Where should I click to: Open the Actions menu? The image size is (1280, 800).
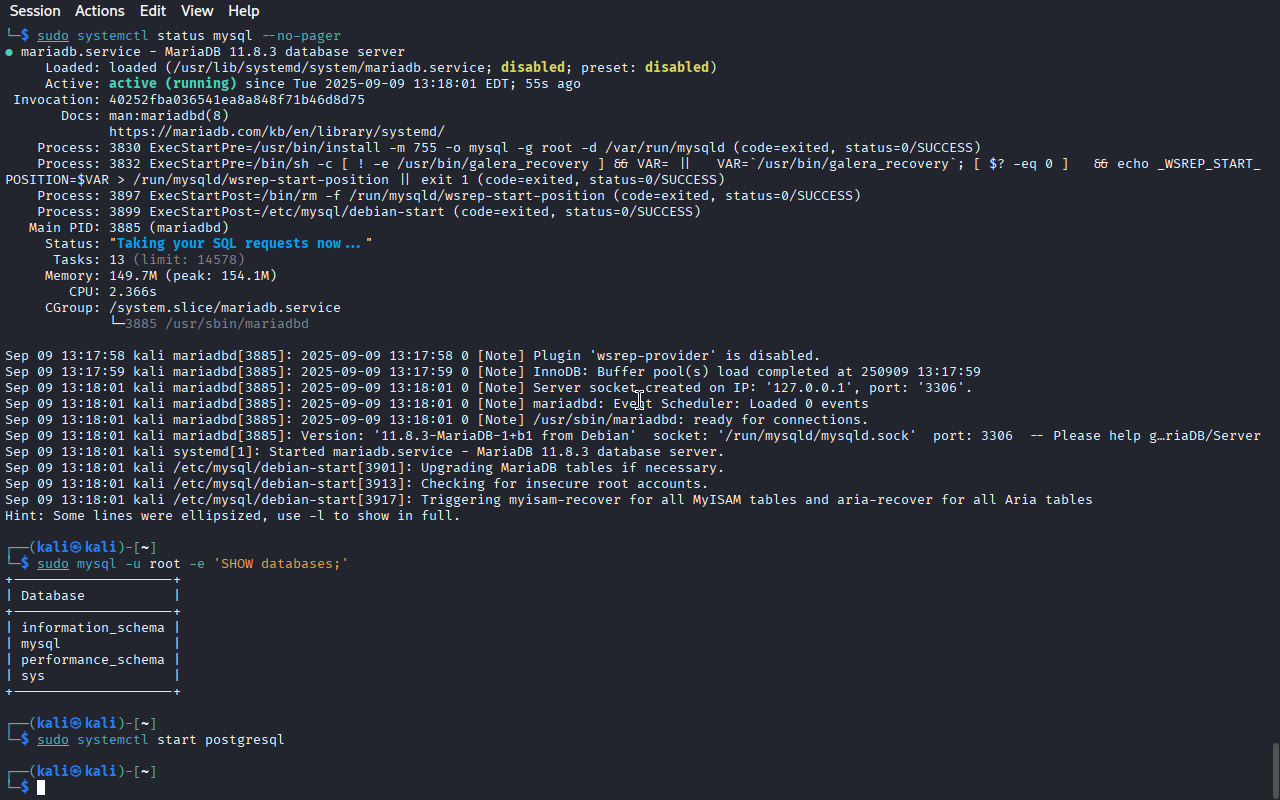tap(99, 11)
